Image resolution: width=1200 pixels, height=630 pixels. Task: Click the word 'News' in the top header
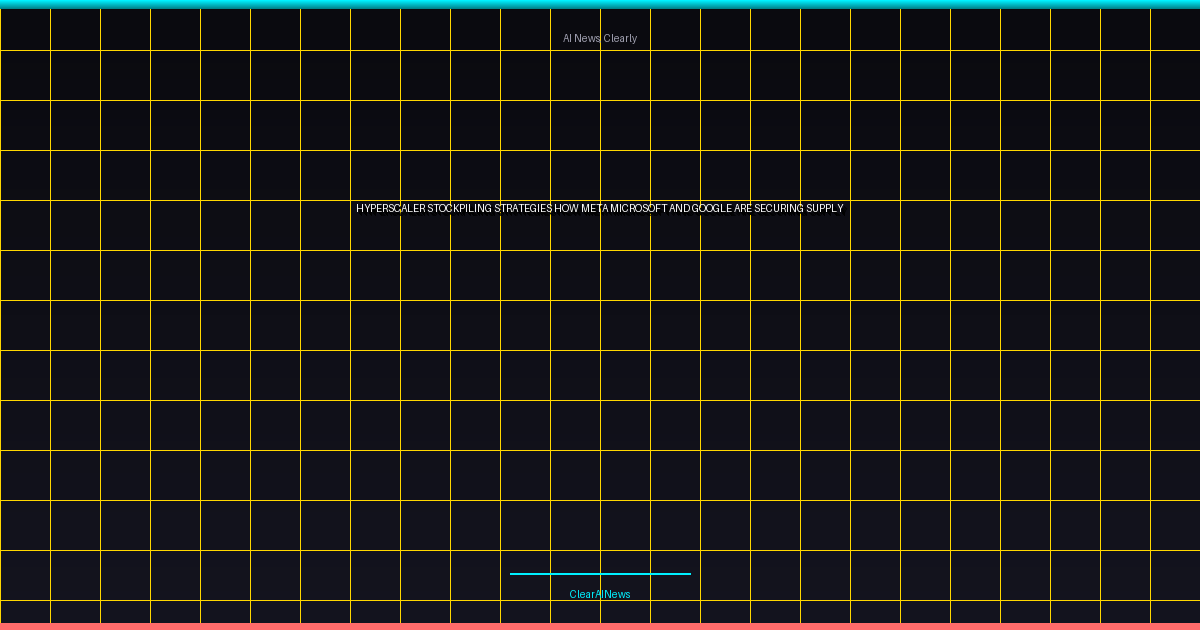pos(588,39)
